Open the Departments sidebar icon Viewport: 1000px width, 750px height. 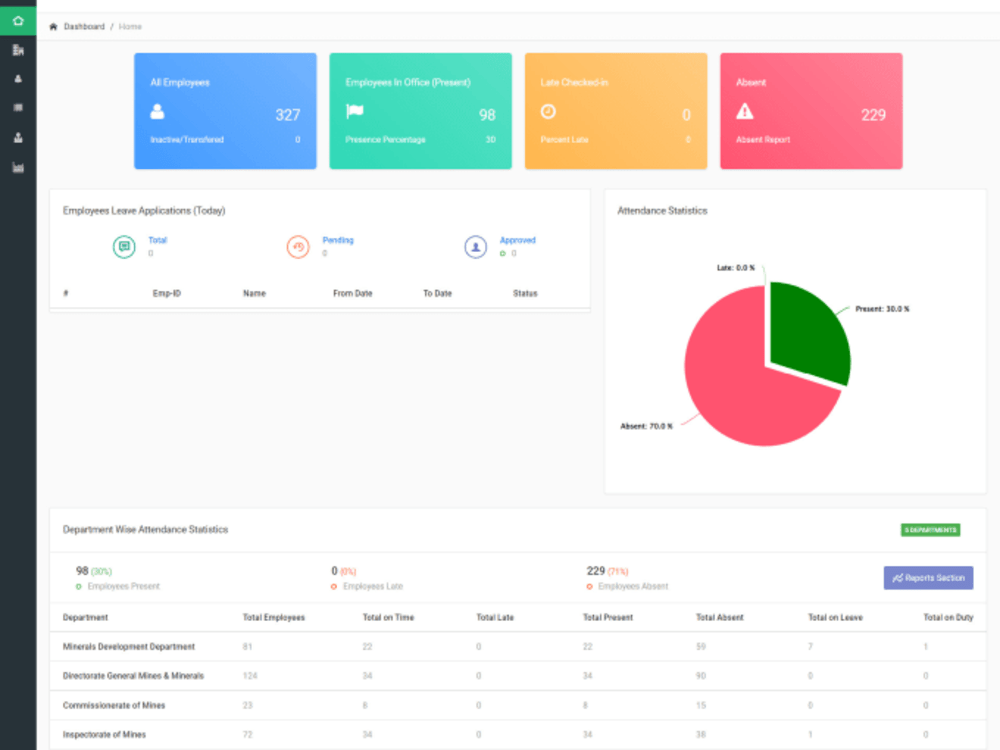18,49
